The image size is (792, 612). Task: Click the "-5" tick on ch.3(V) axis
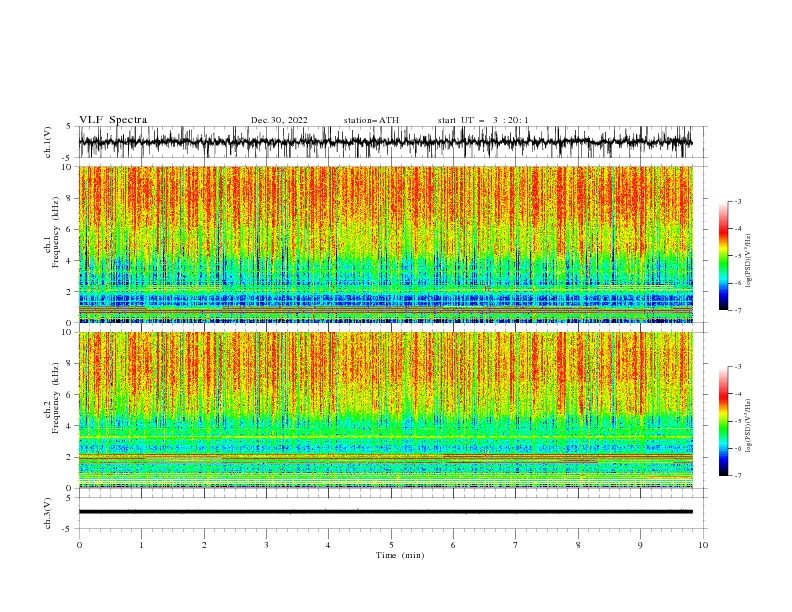click(68, 529)
